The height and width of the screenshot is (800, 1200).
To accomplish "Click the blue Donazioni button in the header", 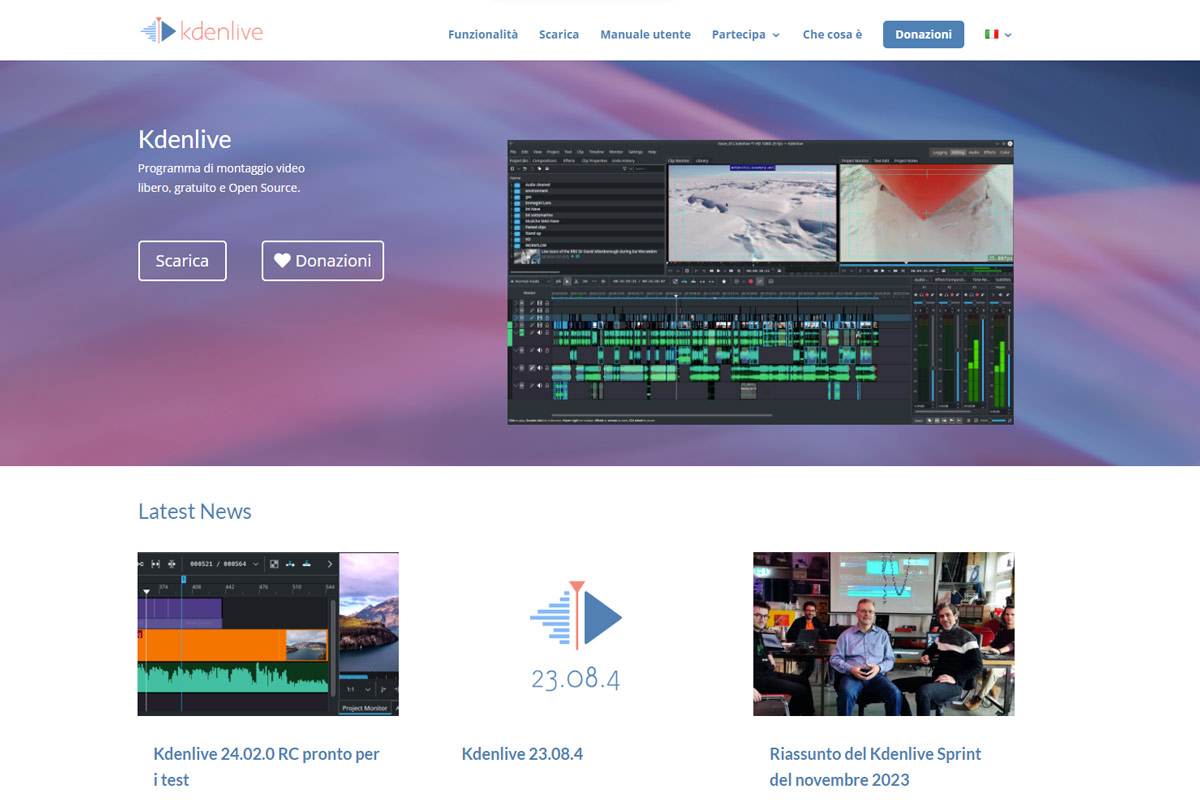I will [923, 34].
